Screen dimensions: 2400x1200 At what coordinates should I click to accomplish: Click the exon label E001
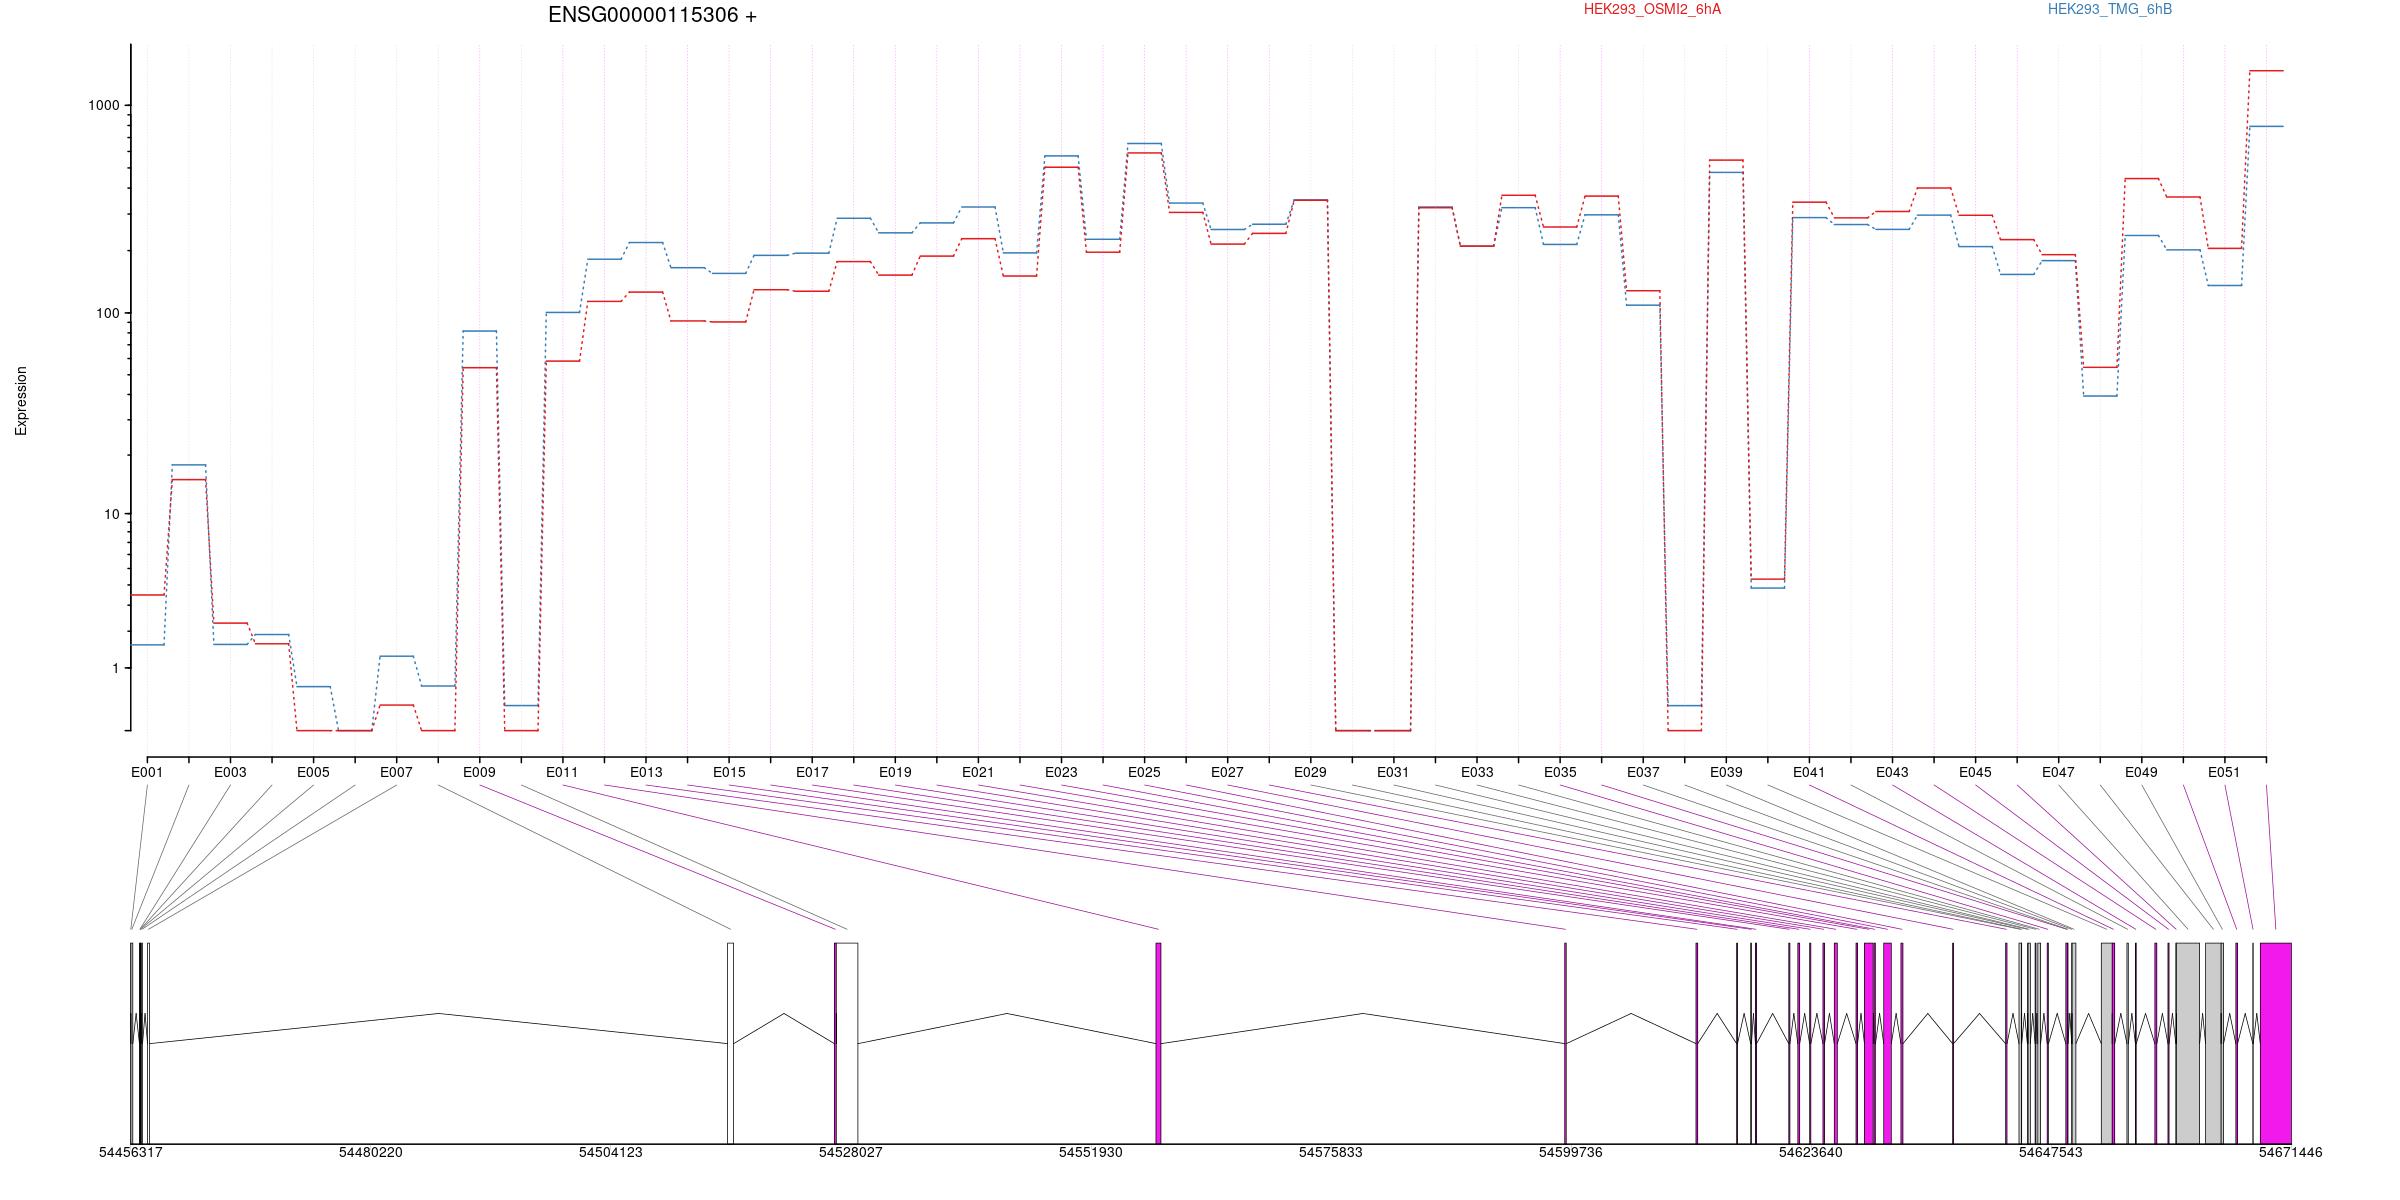coord(147,772)
